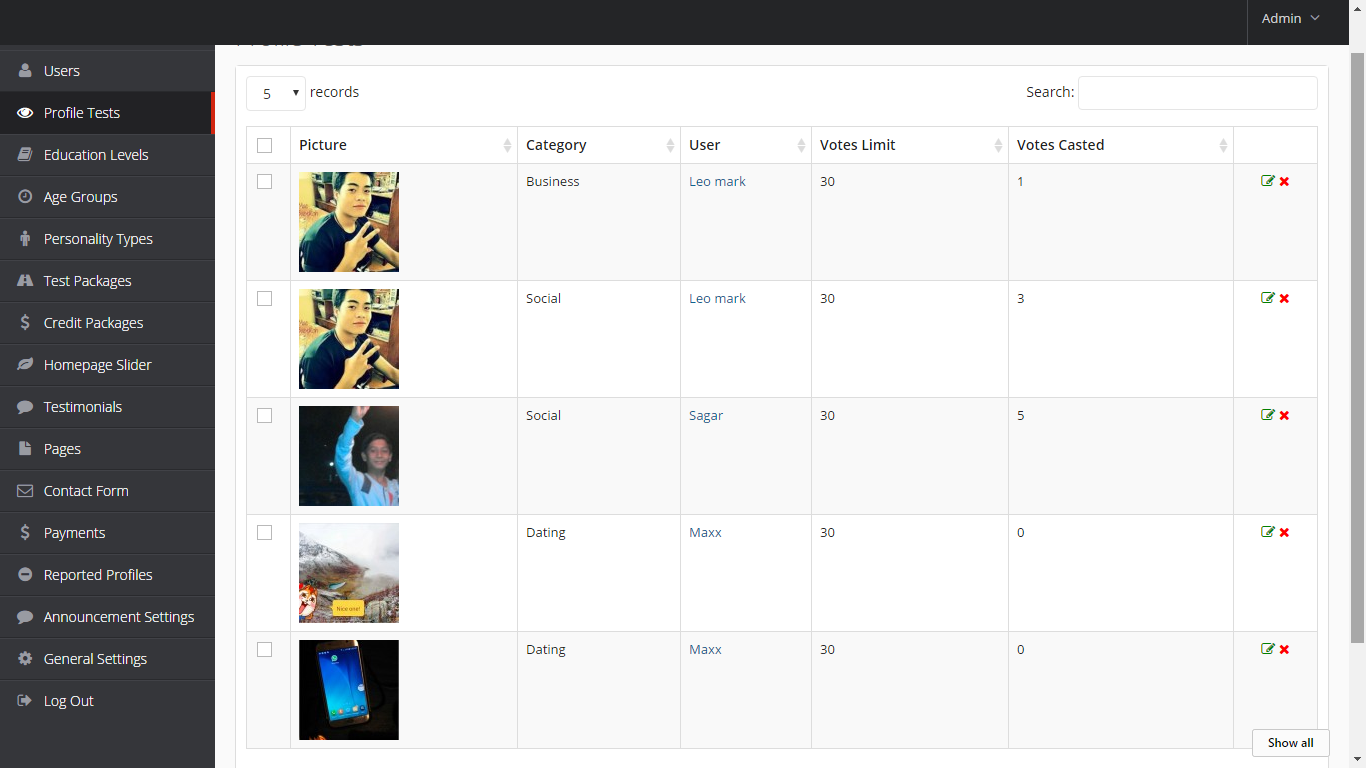Open the Homepage Slider menu item
This screenshot has width=1366, height=768.
click(107, 365)
